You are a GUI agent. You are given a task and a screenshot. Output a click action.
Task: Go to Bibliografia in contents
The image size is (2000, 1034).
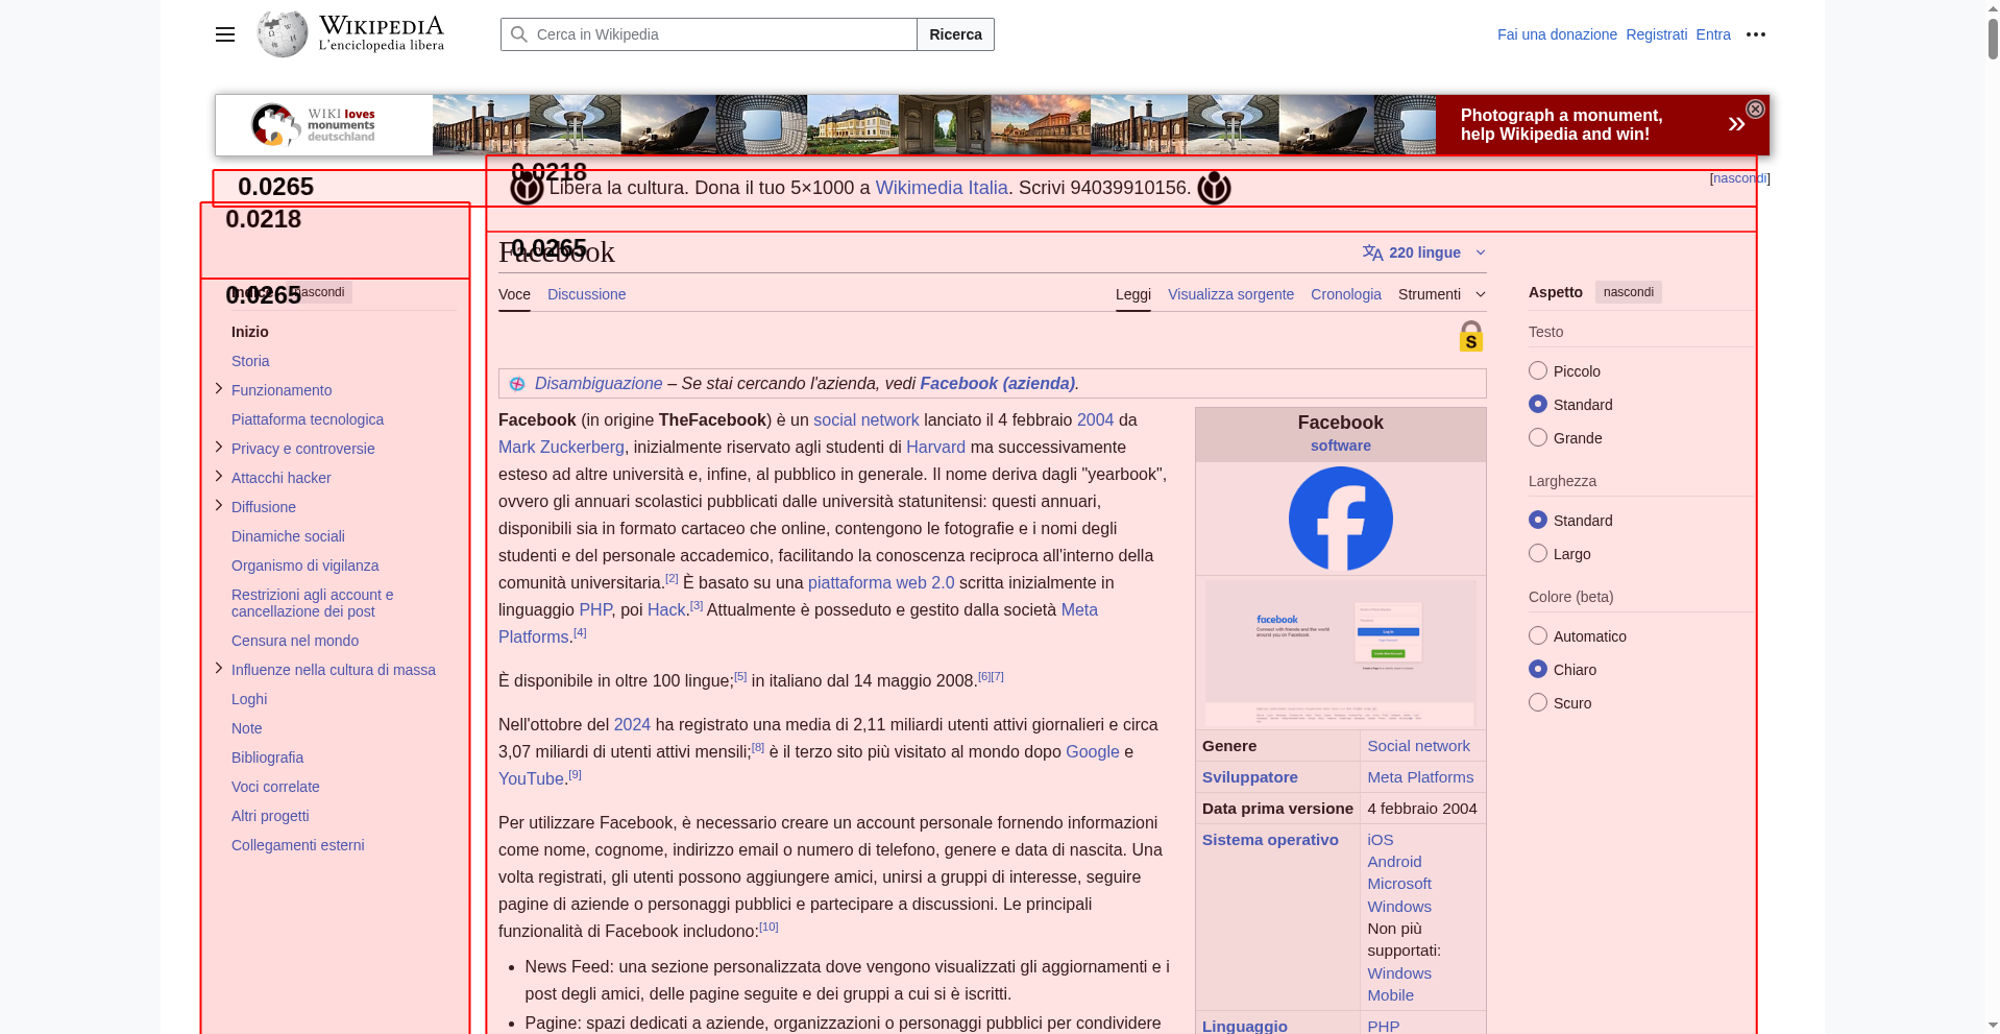click(x=267, y=758)
